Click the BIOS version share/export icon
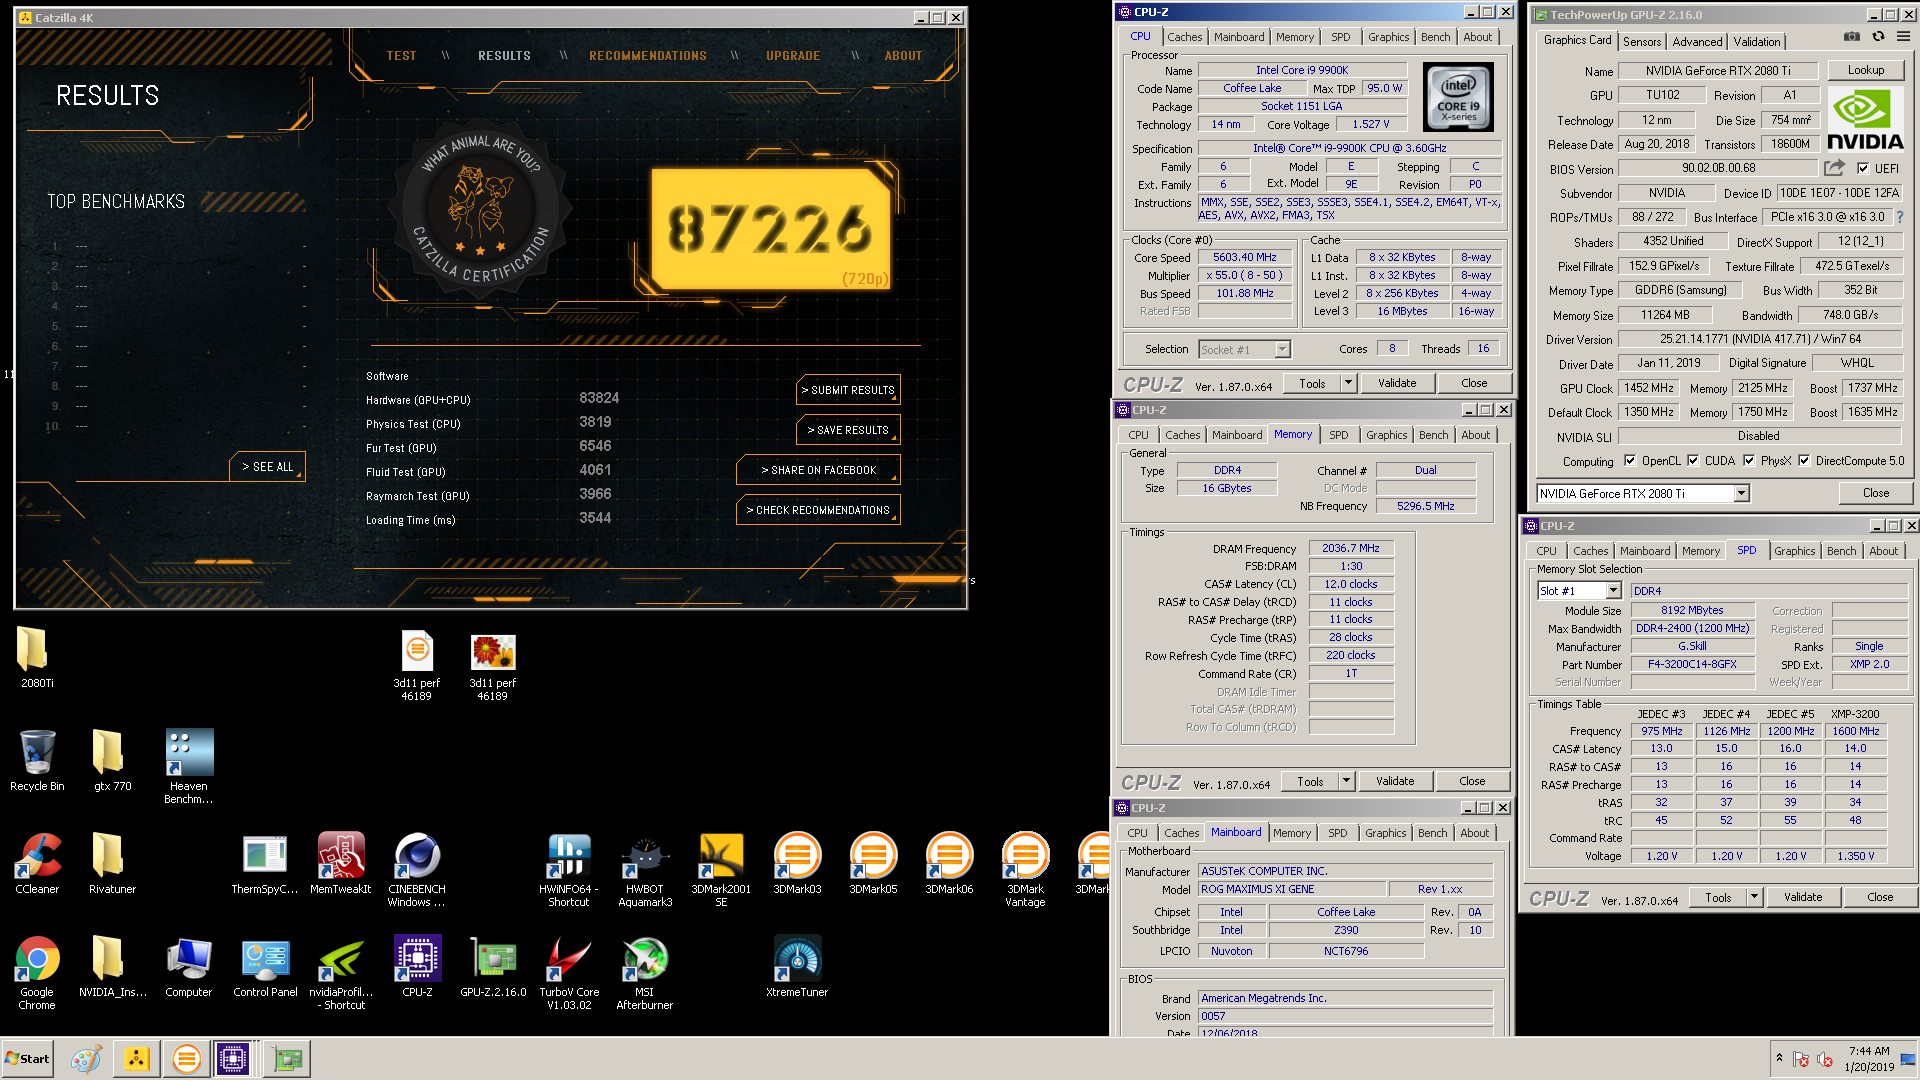Screen dimensions: 1920x1080 [x=1834, y=168]
